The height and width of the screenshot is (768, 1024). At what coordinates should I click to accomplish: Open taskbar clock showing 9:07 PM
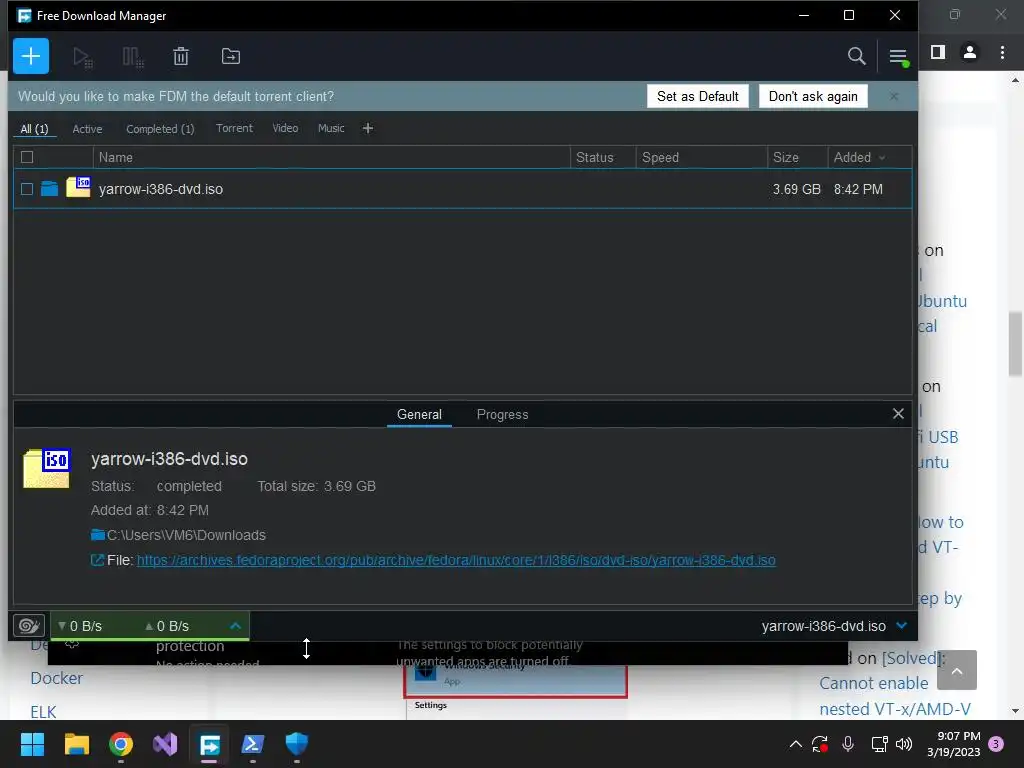click(x=953, y=744)
